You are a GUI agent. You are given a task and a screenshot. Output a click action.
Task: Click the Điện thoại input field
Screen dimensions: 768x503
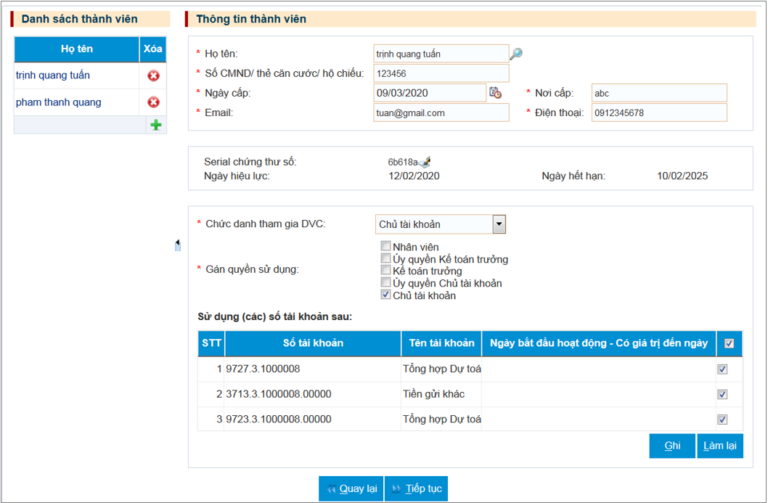659,113
